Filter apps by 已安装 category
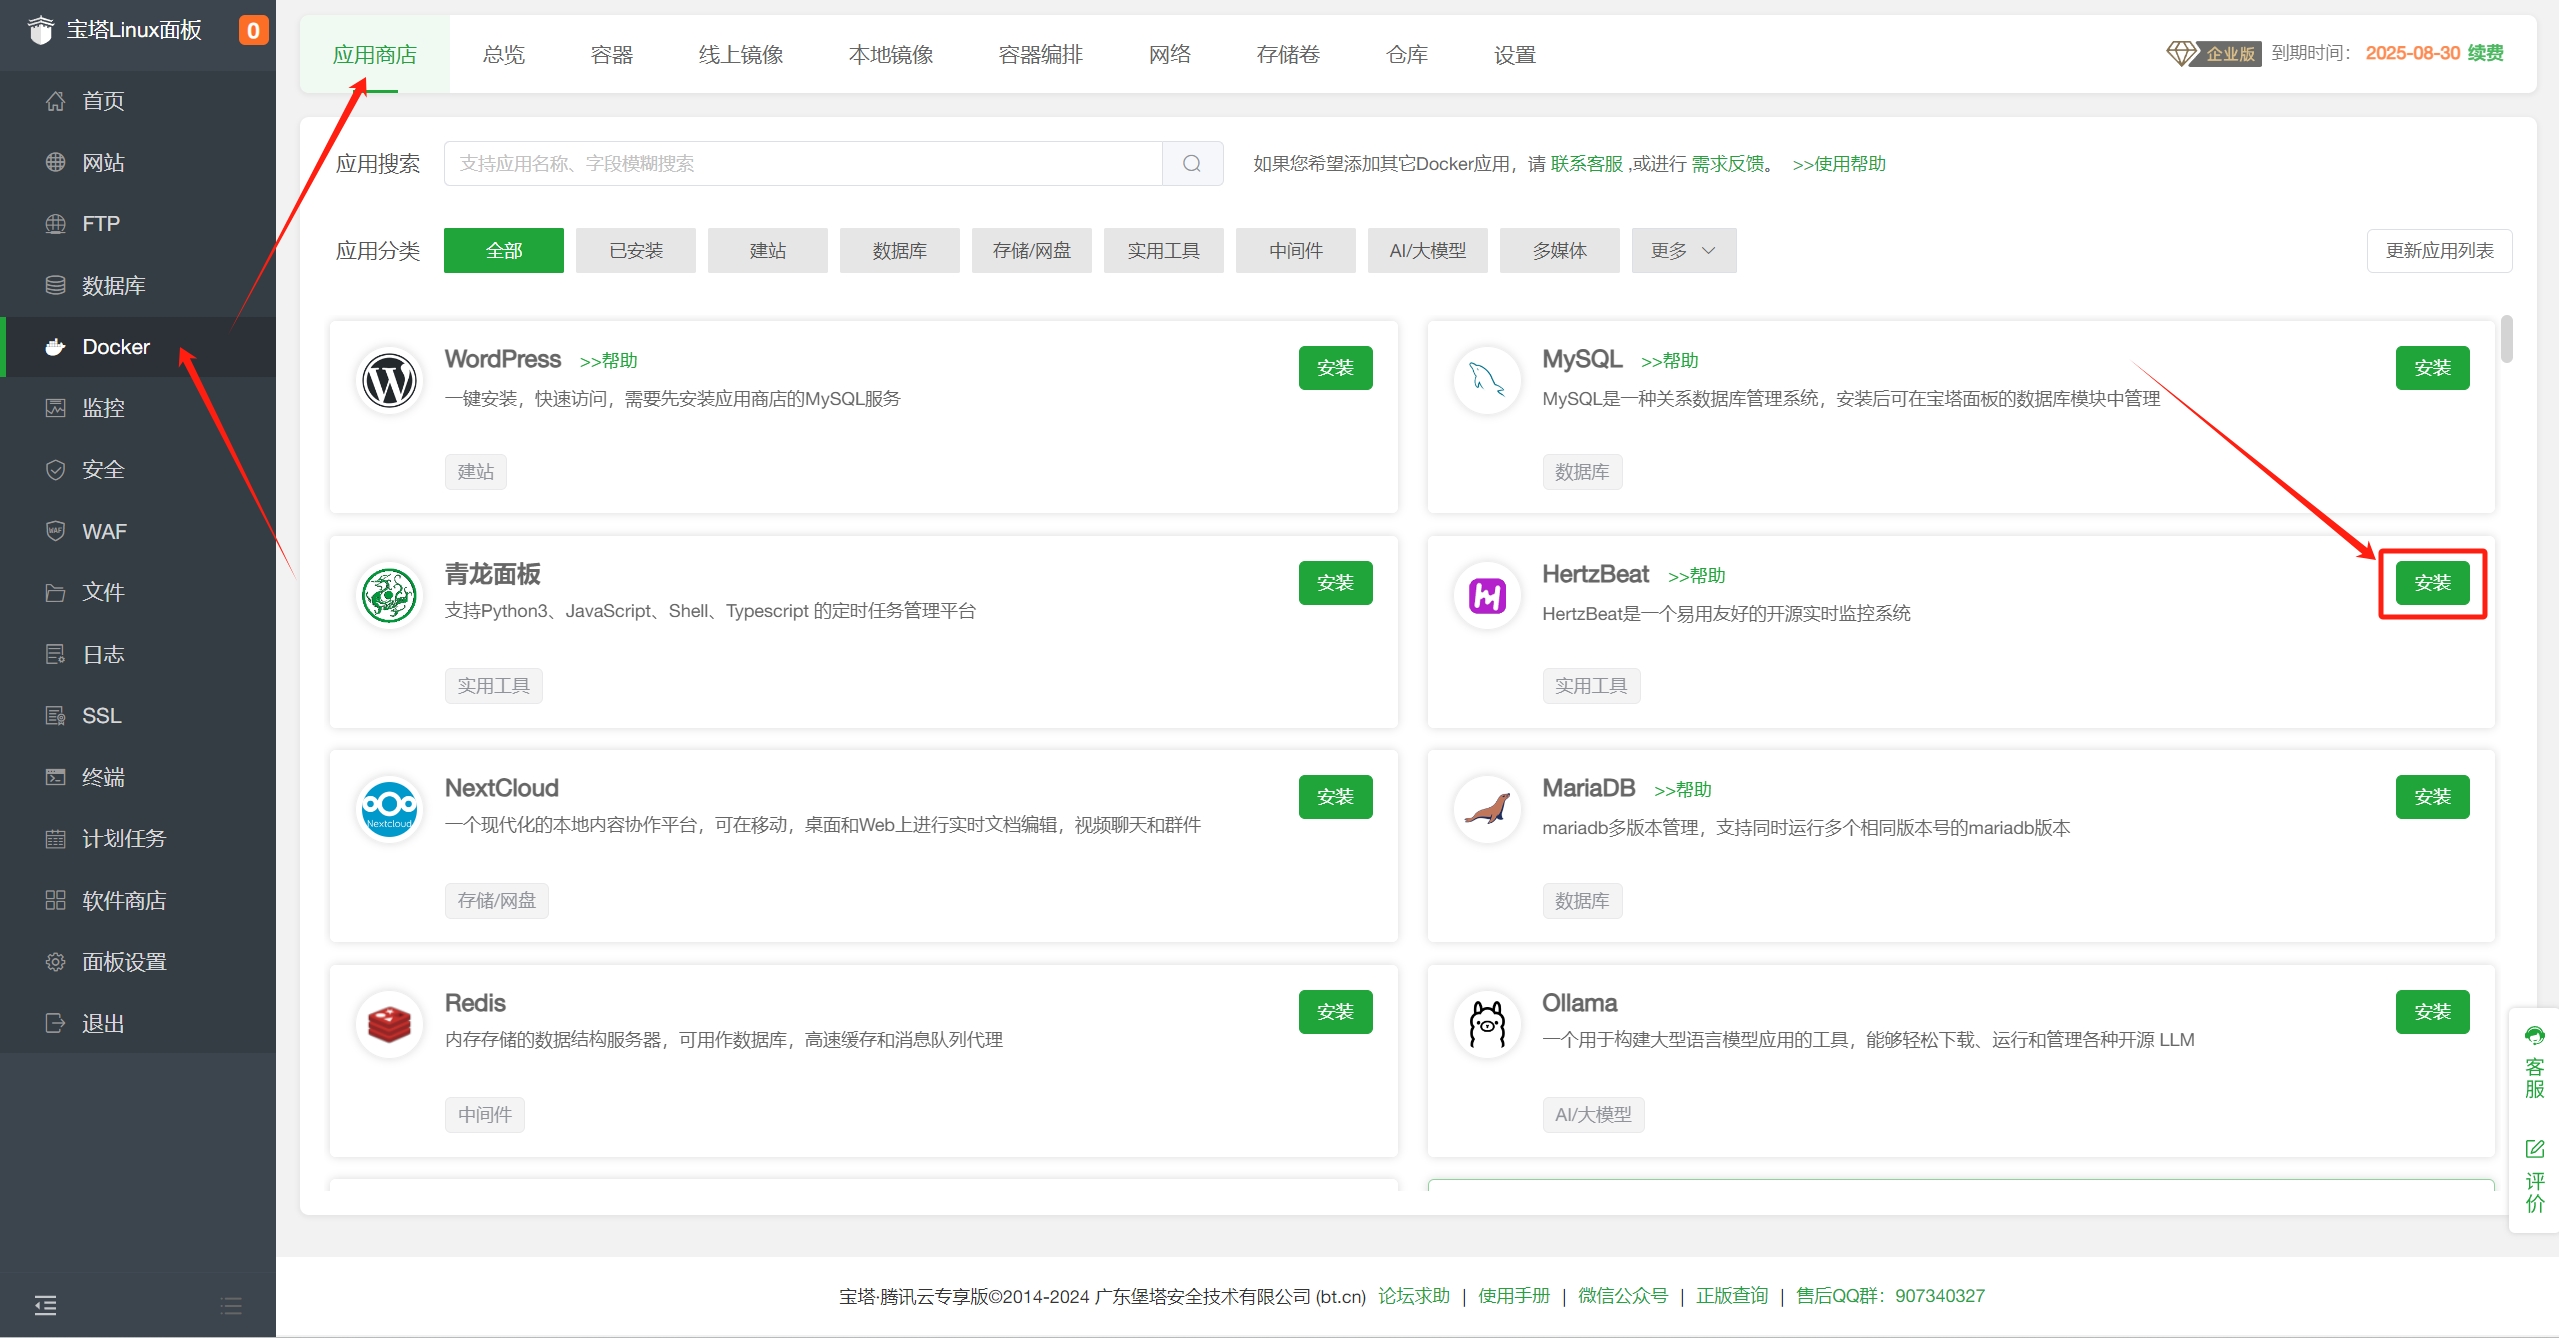This screenshot has height=1338, width=2559. coord(636,251)
